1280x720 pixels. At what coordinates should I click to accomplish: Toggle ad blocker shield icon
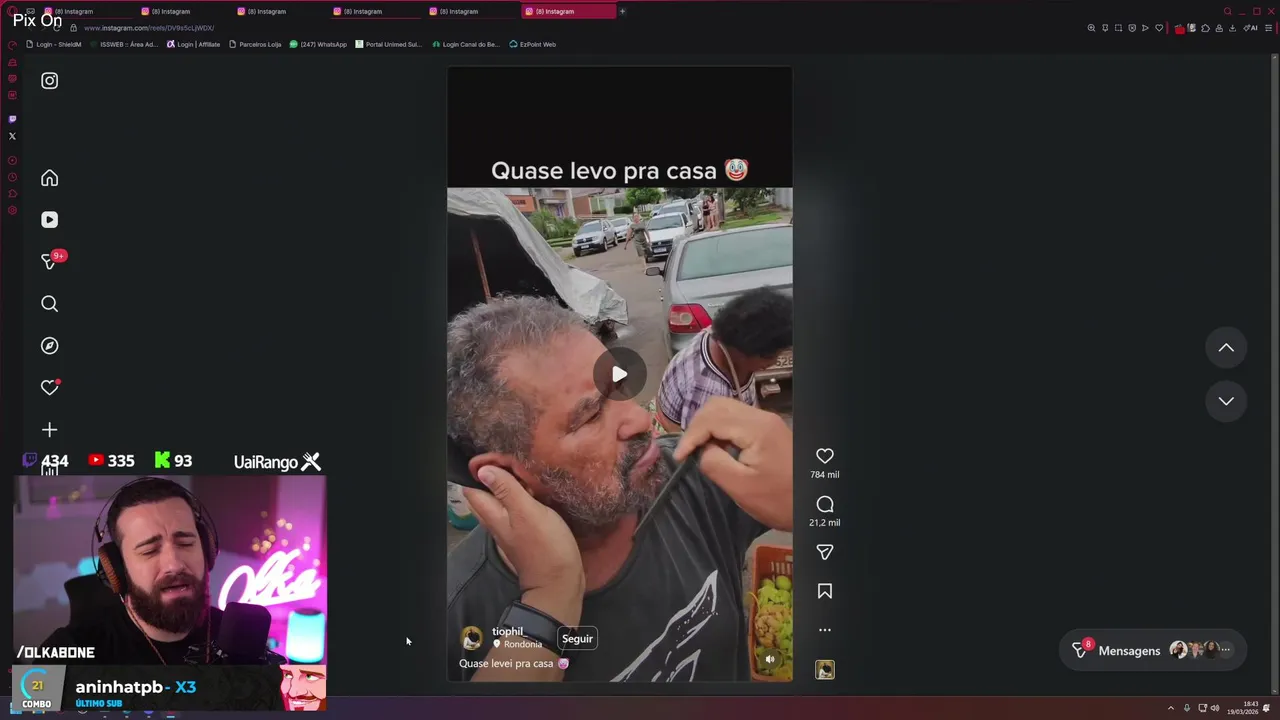1132,28
